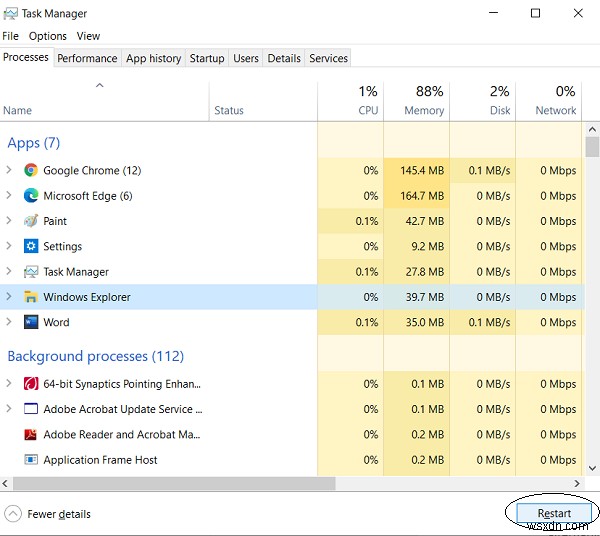Sort by the Status column header
Image resolution: width=600 pixels, height=536 pixels.
263,102
